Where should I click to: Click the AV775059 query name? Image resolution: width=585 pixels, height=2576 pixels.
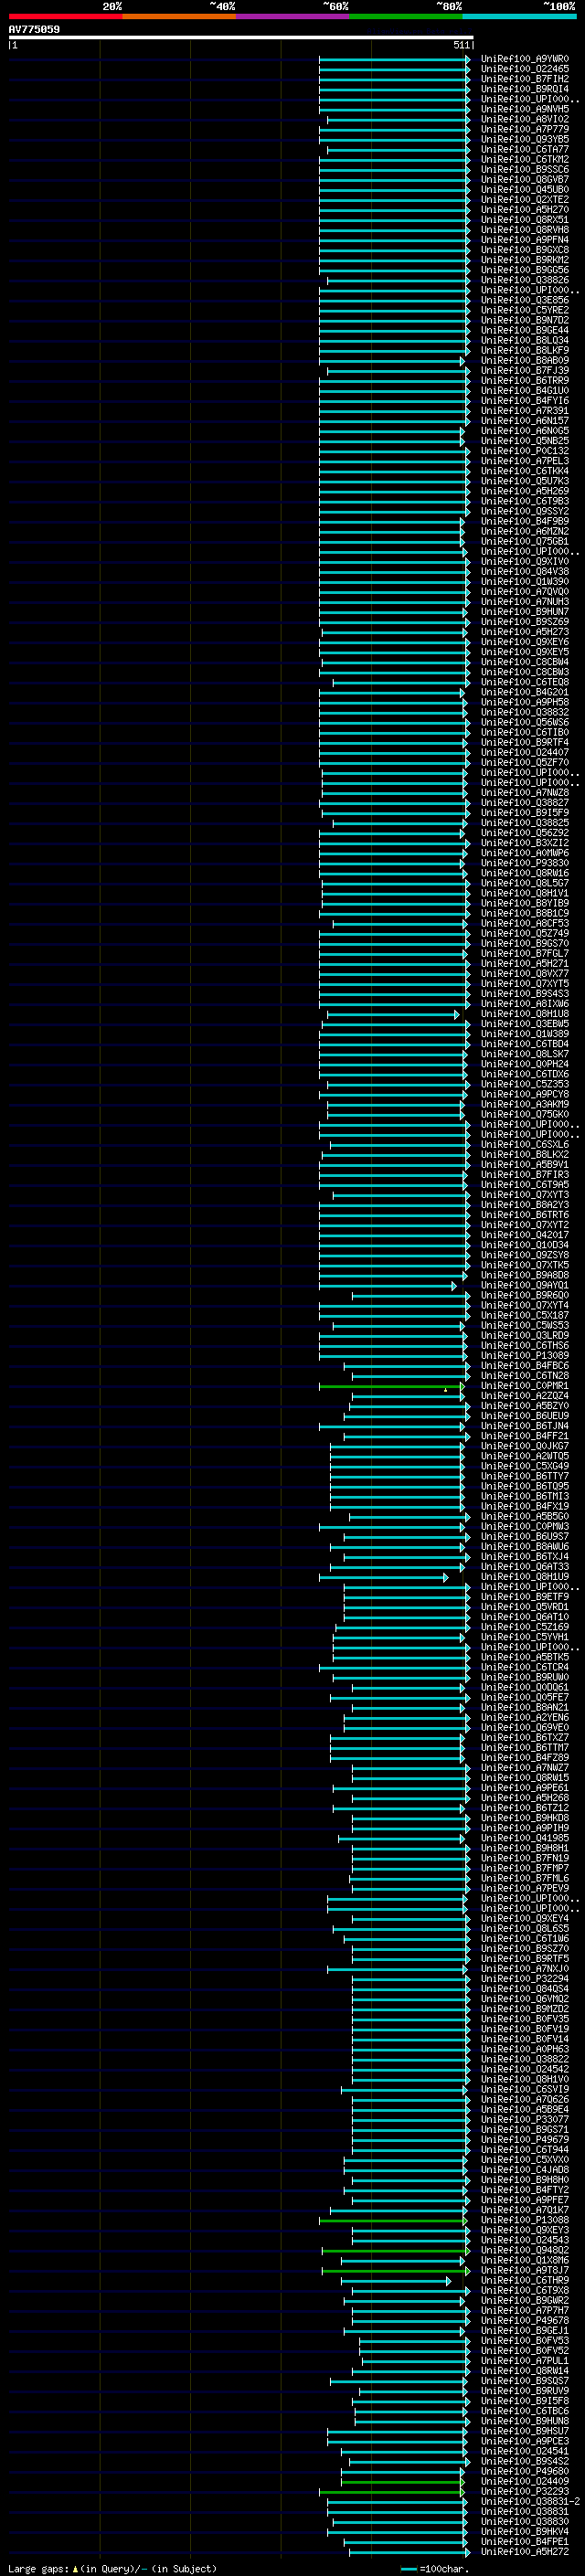(x=34, y=29)
